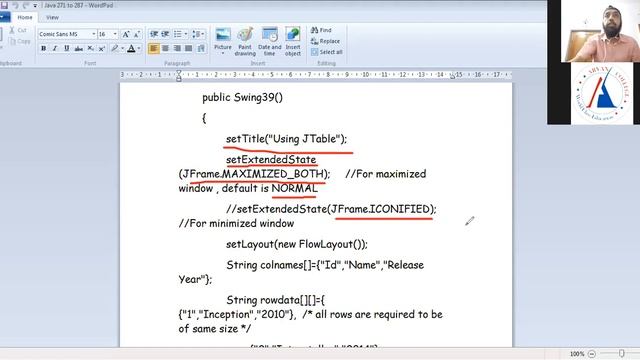Open list style dropdown arrow
Image resolution: width=640 pixels, height=360 pixels.
186,34
